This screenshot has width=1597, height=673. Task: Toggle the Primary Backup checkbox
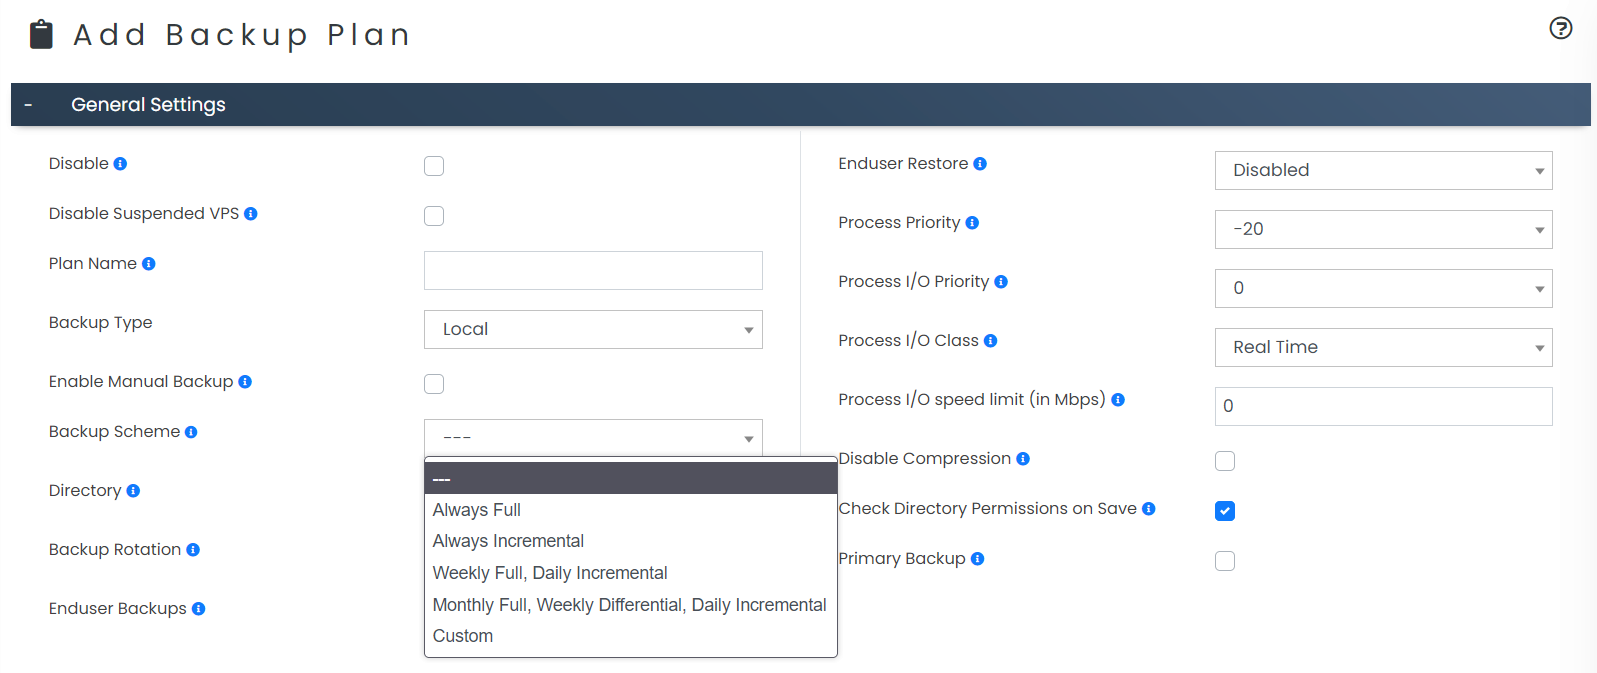(1225, 561)
